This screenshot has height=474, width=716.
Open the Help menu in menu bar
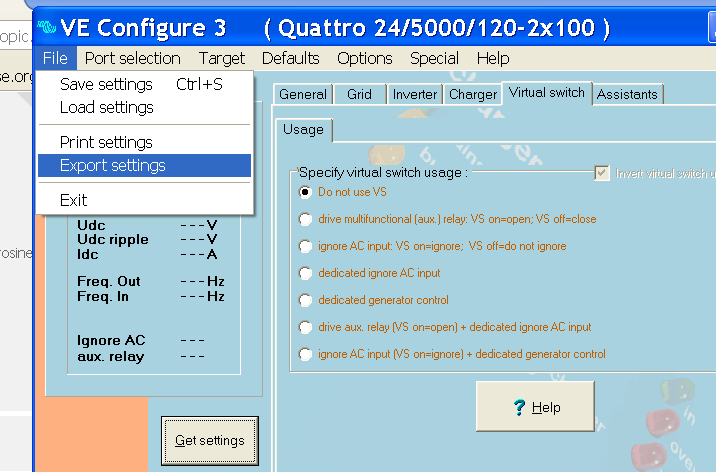tap(493, 58)
